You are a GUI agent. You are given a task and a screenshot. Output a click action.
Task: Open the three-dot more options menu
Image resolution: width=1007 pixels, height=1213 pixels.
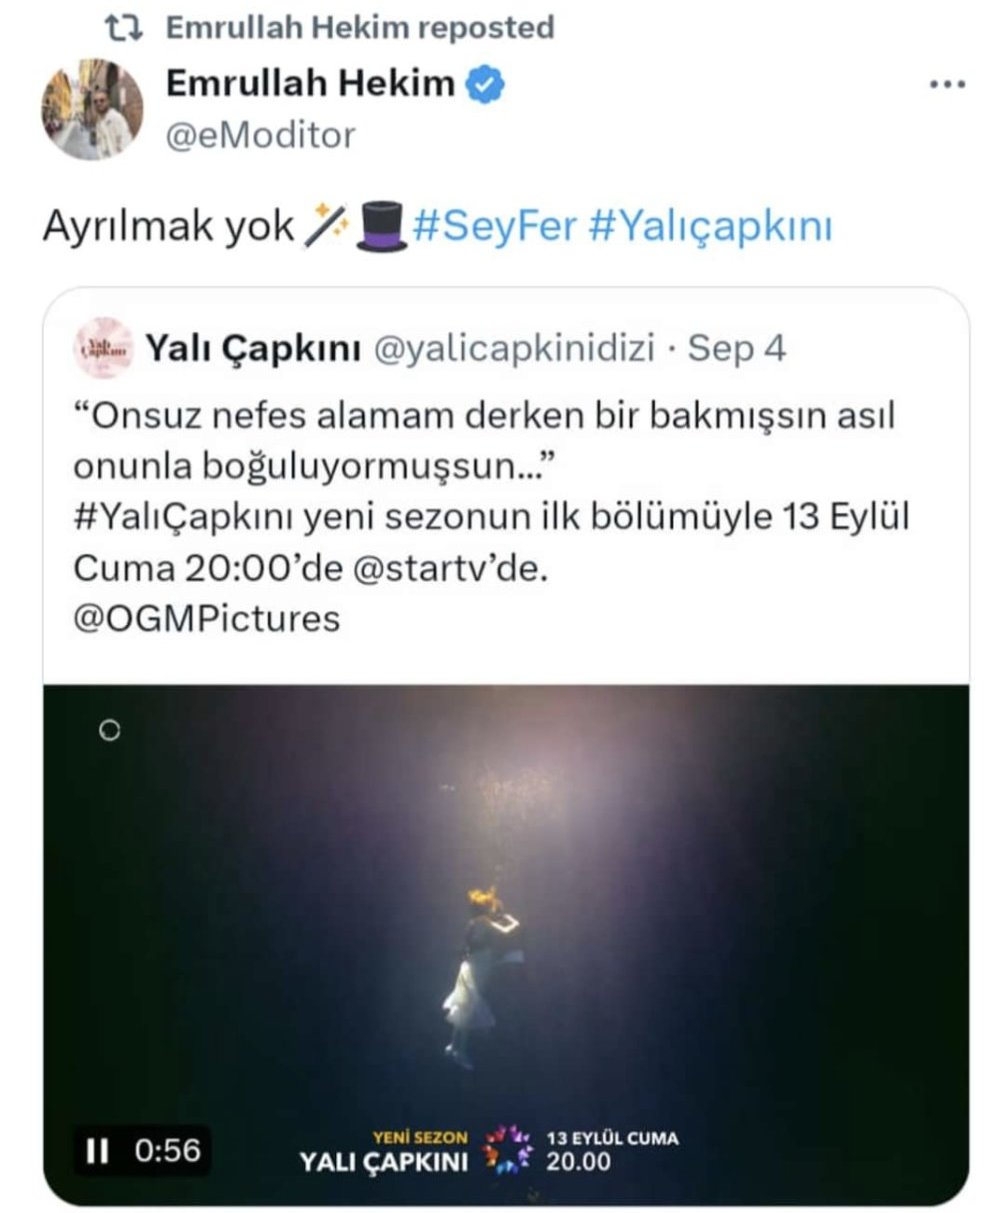click(946, 86)
